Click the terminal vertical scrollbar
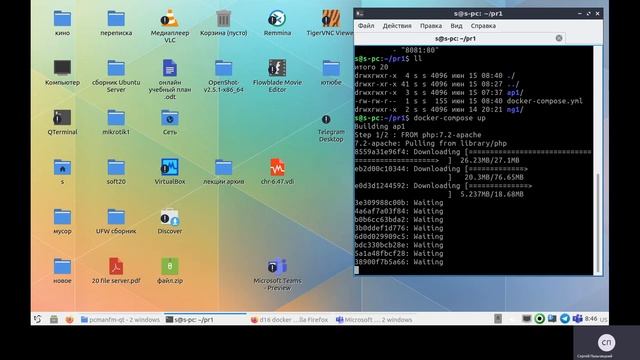This screenshot has width=640, height=360. click(x=597, y=222)
